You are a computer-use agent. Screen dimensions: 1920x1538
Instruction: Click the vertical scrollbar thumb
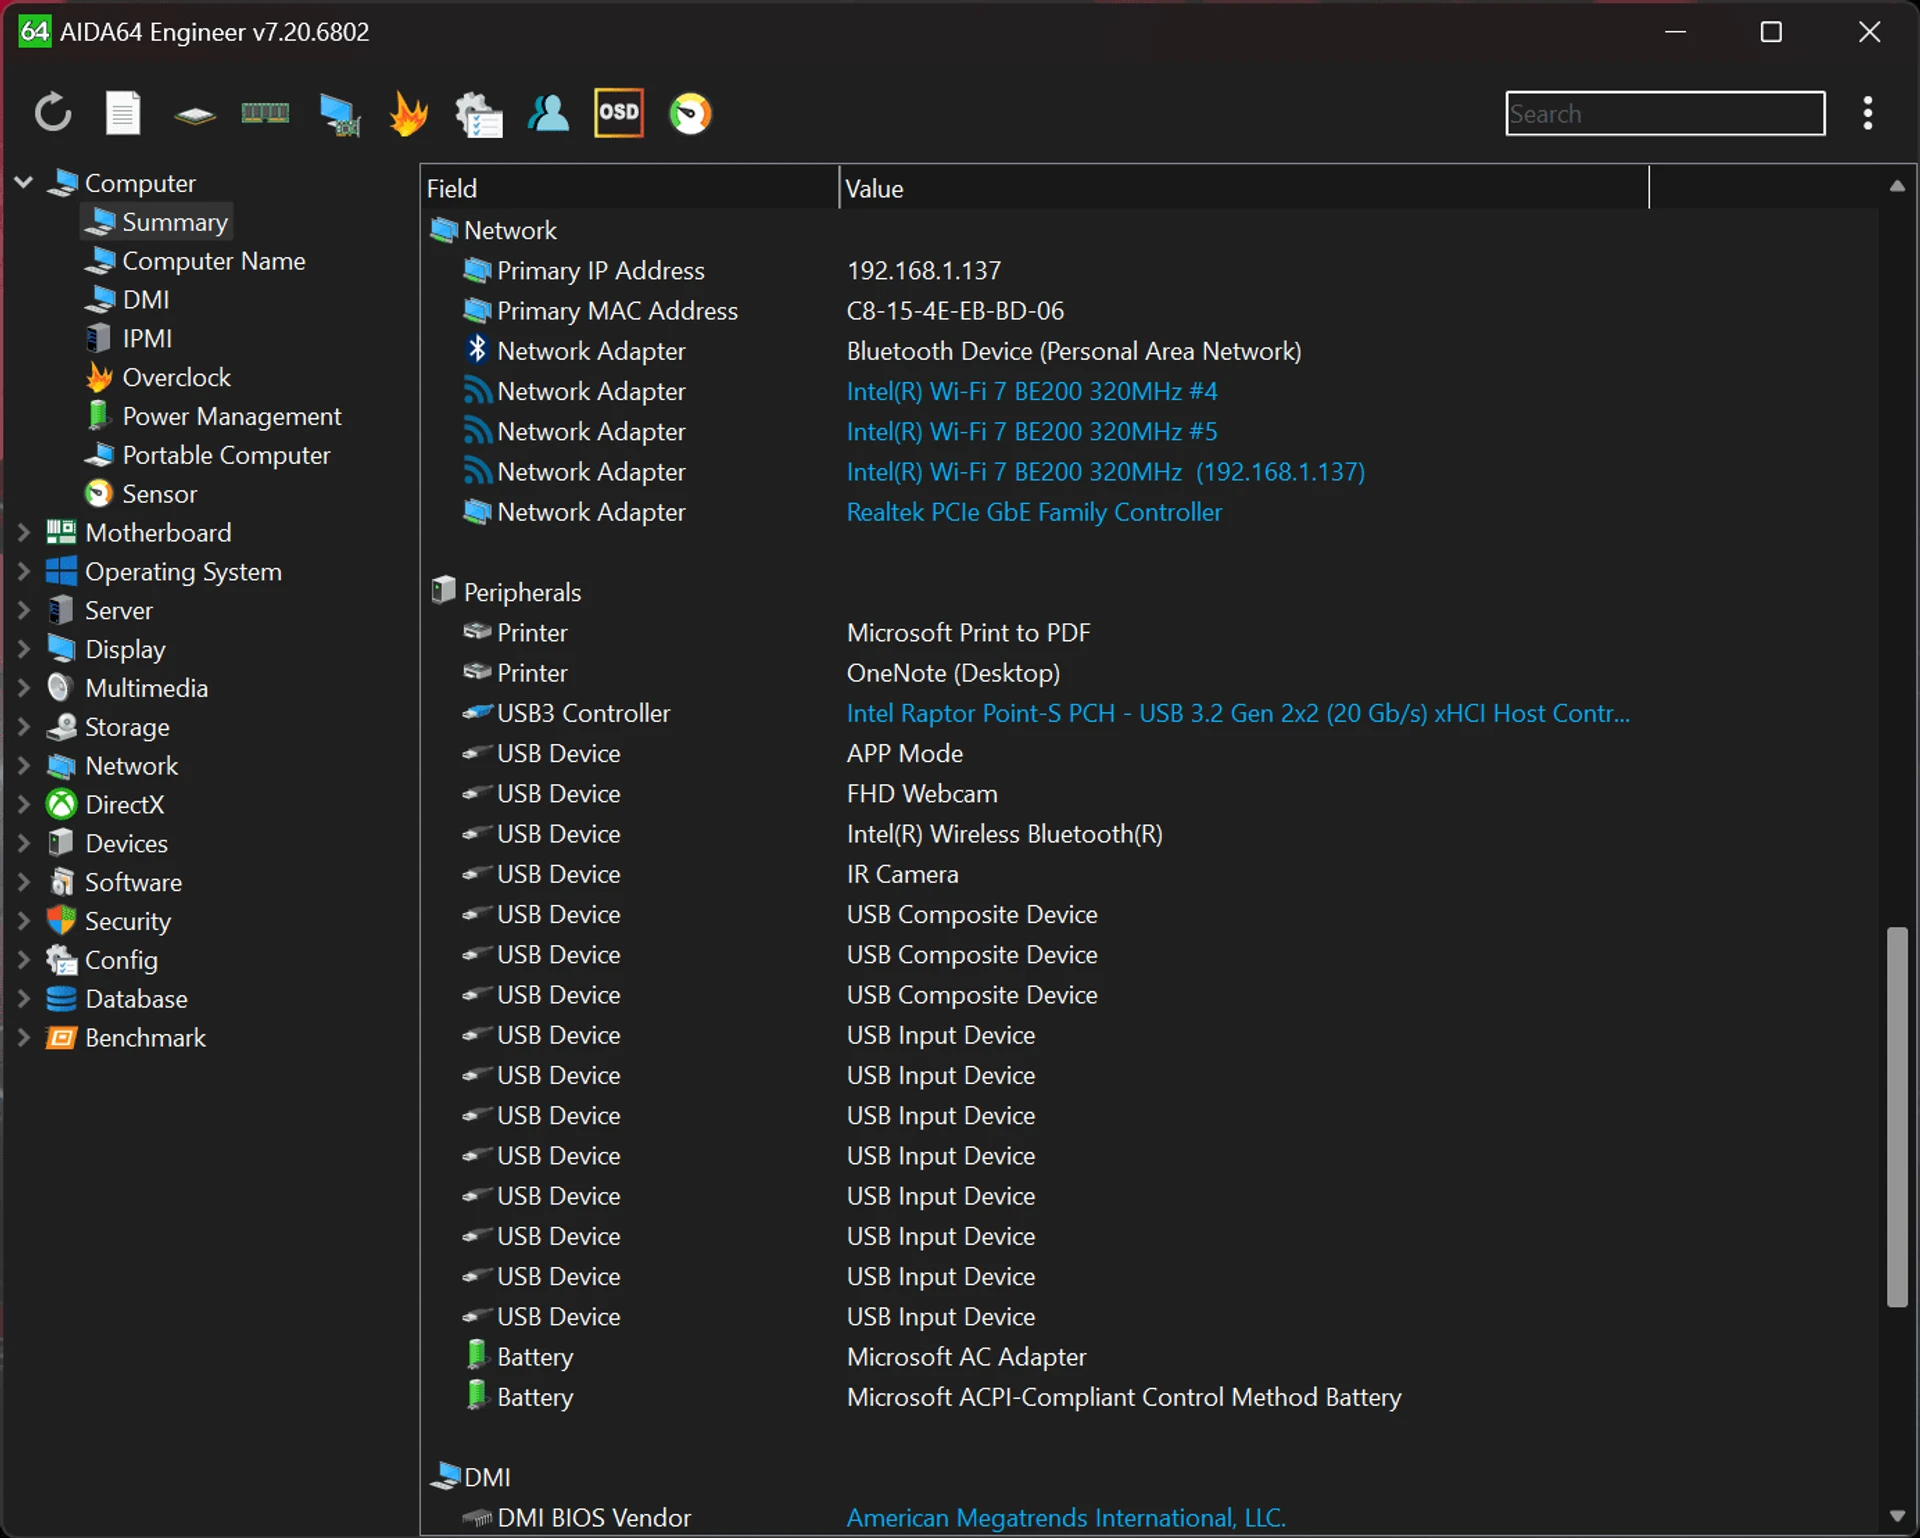pyautogui.click(x=1897, y=1117)
